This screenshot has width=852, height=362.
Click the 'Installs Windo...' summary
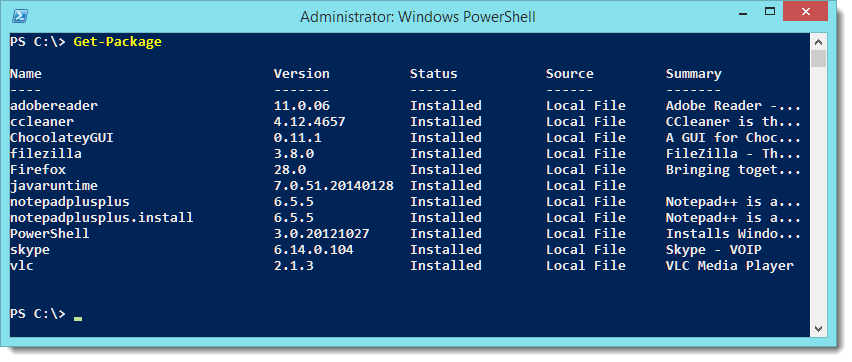(x=734, y=234)
